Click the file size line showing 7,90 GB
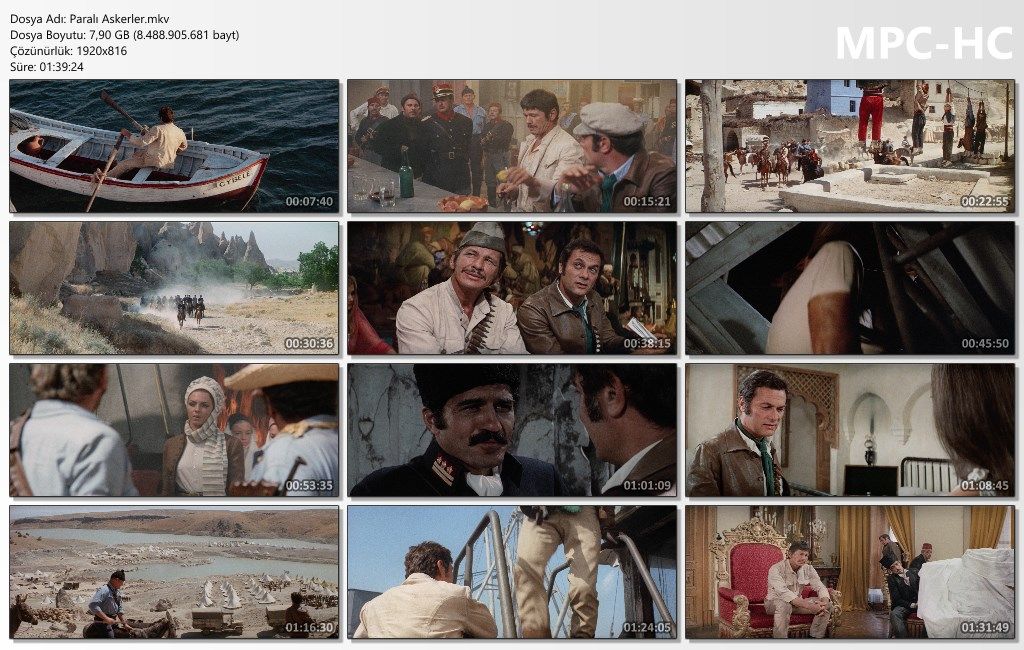Screen dimensions: 1024x650 124,35
